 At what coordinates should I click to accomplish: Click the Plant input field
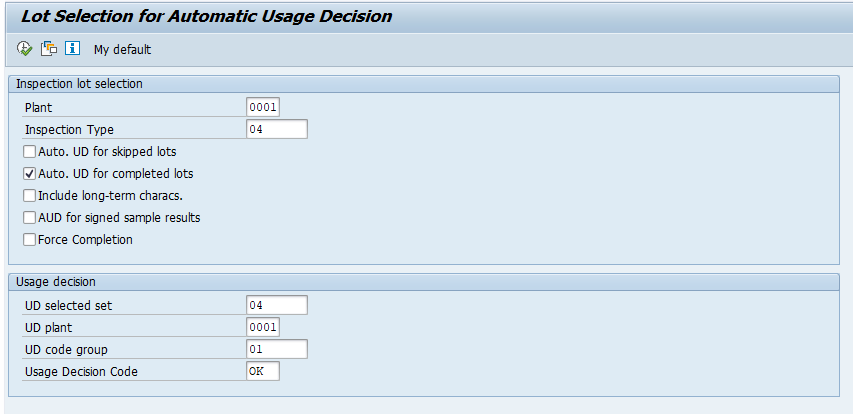[x=263, y=107]
